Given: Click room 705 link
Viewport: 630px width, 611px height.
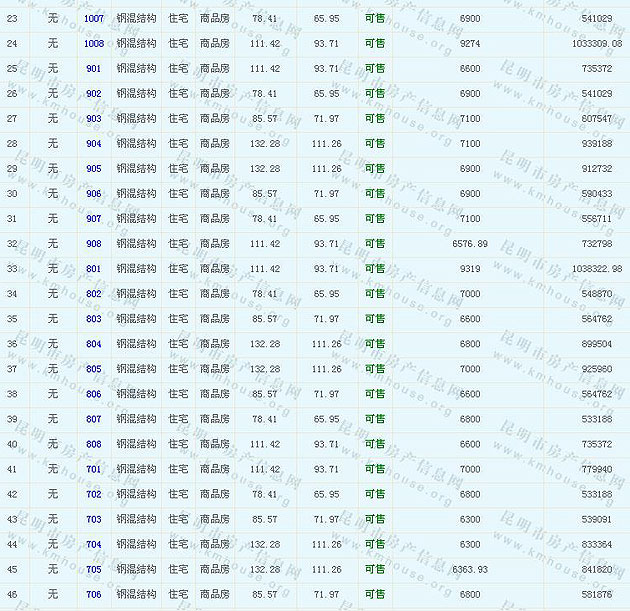Looking at the screenshot, I should click(93, 569).
